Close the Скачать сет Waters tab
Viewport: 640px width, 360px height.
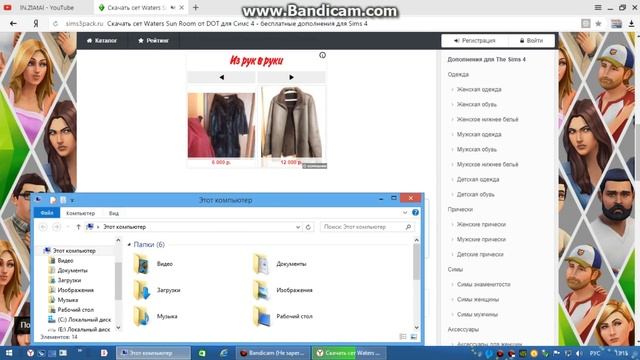182,7
